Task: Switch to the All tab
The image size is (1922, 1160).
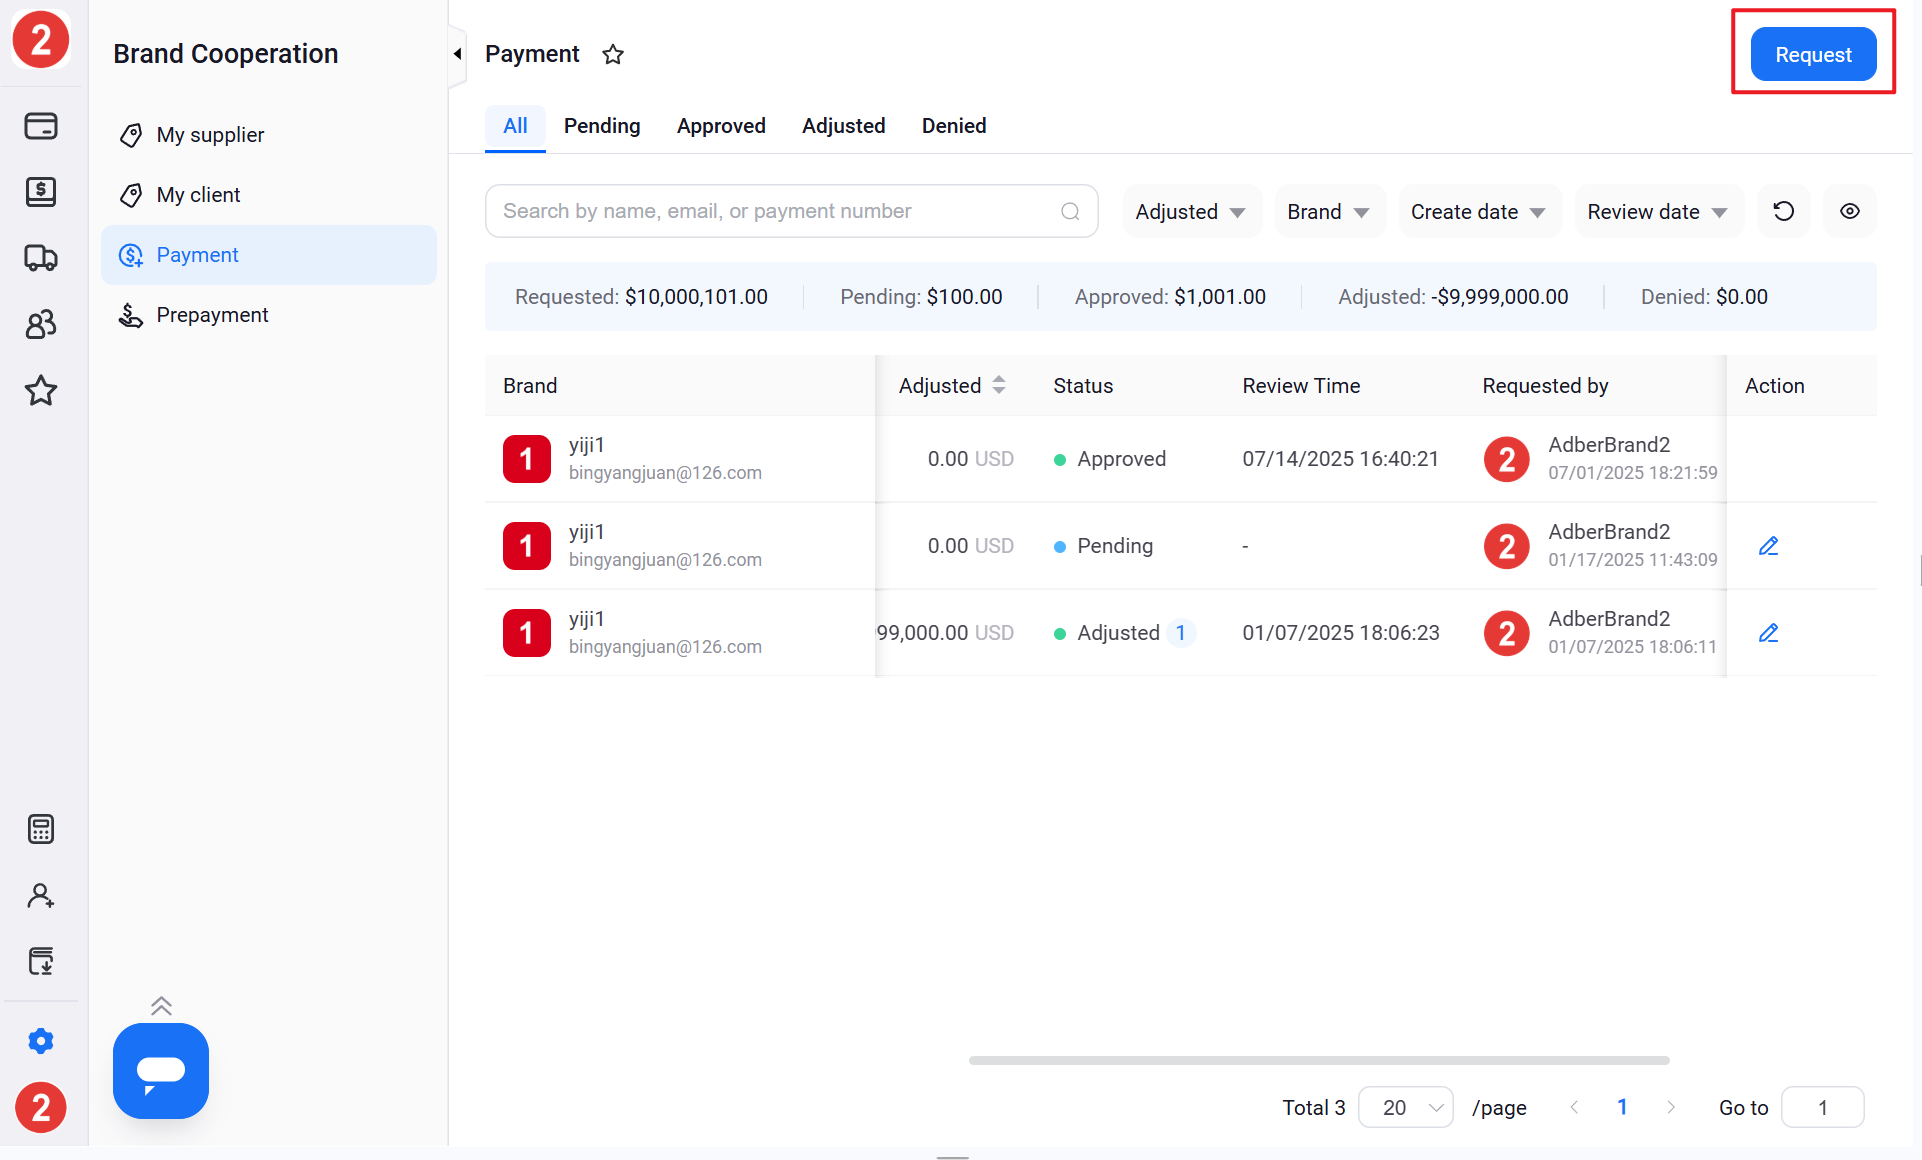Action: pos(515,126)
